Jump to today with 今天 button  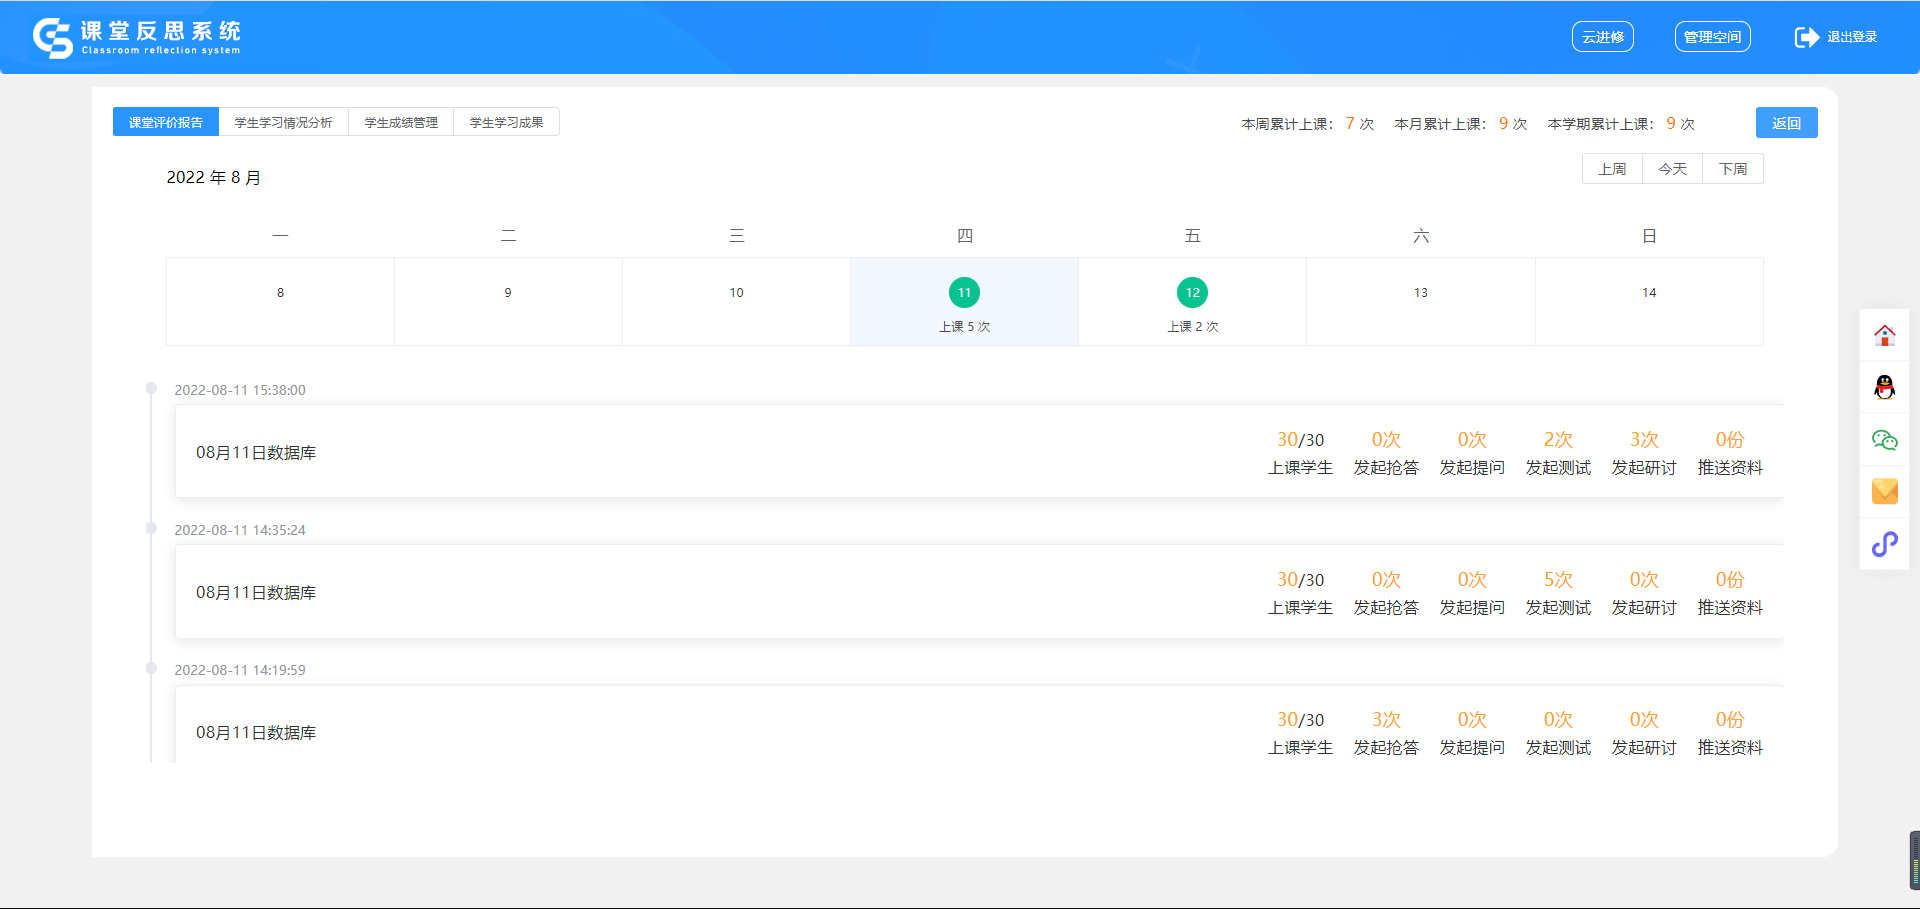(x=1672, y=169)
